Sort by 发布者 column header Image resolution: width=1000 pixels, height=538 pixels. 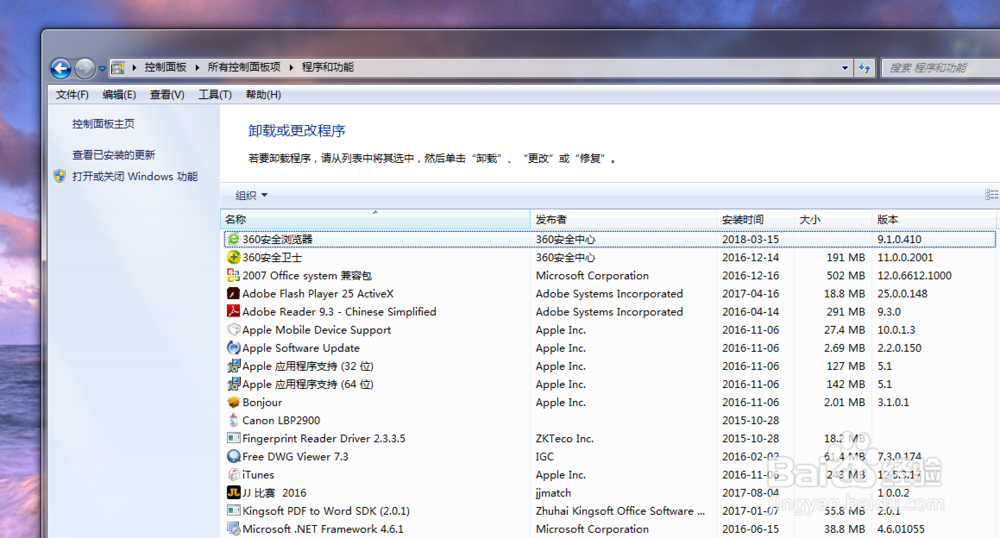(623, 219)
